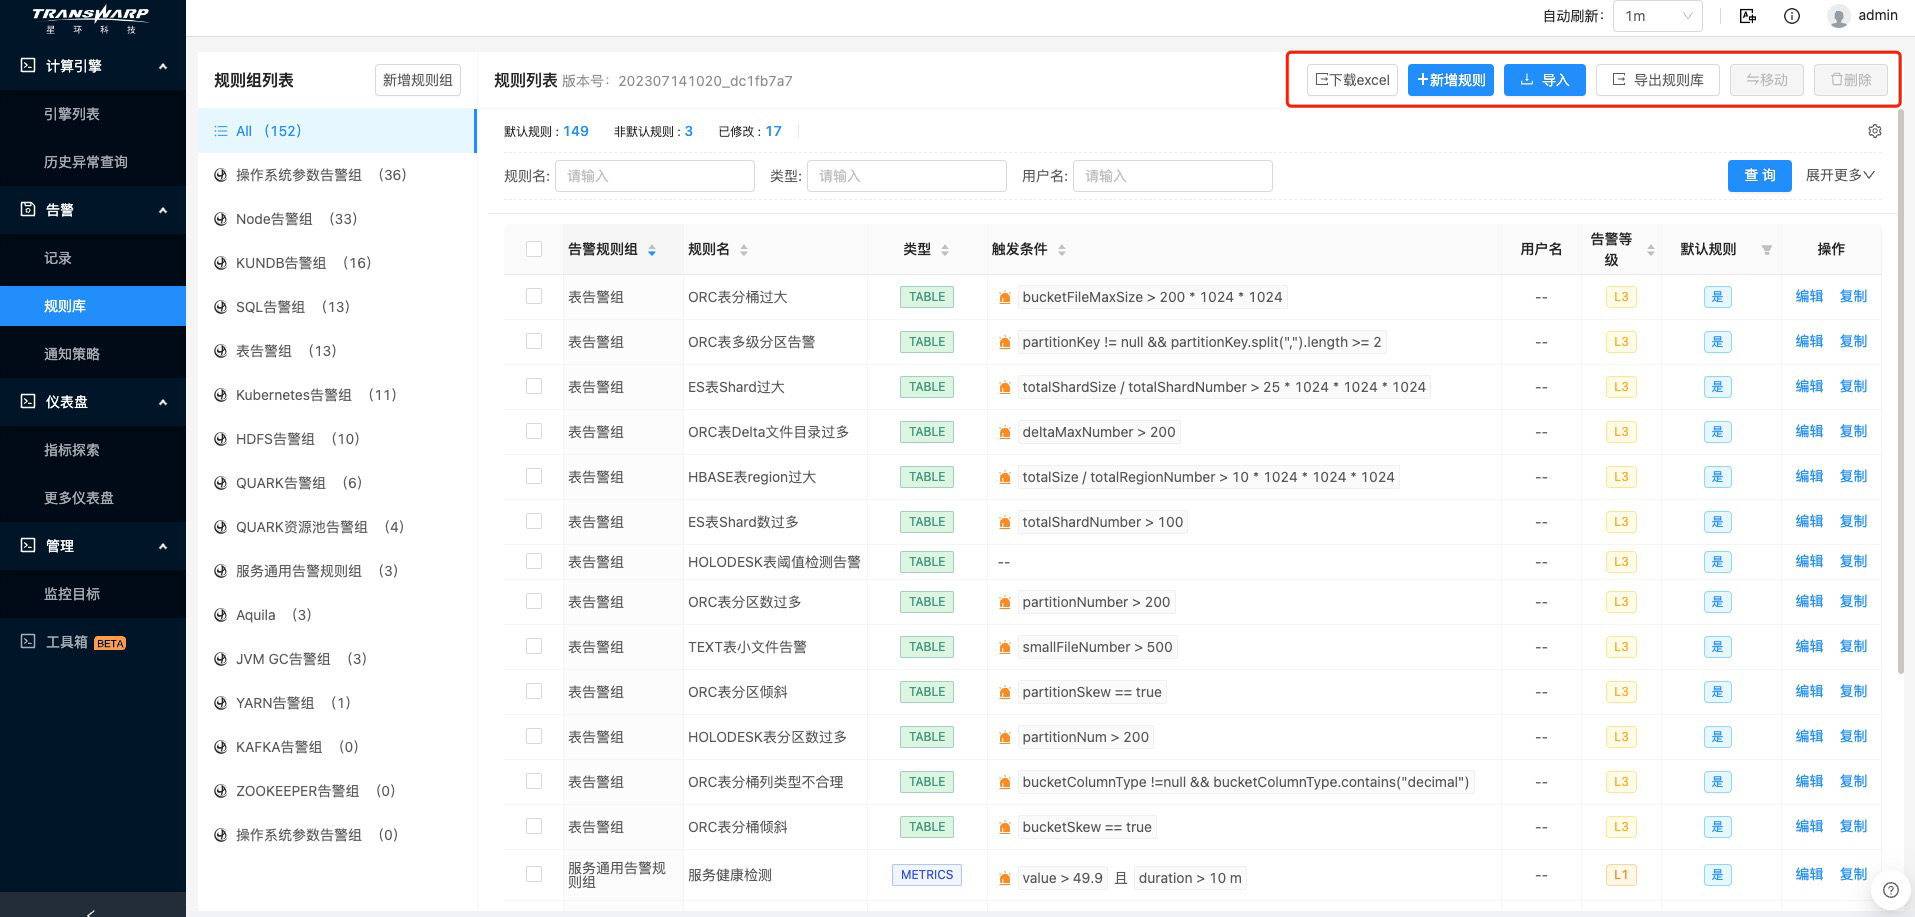
Task: Click the icon next to KUNDB告警组
Action: coord(220,263)
